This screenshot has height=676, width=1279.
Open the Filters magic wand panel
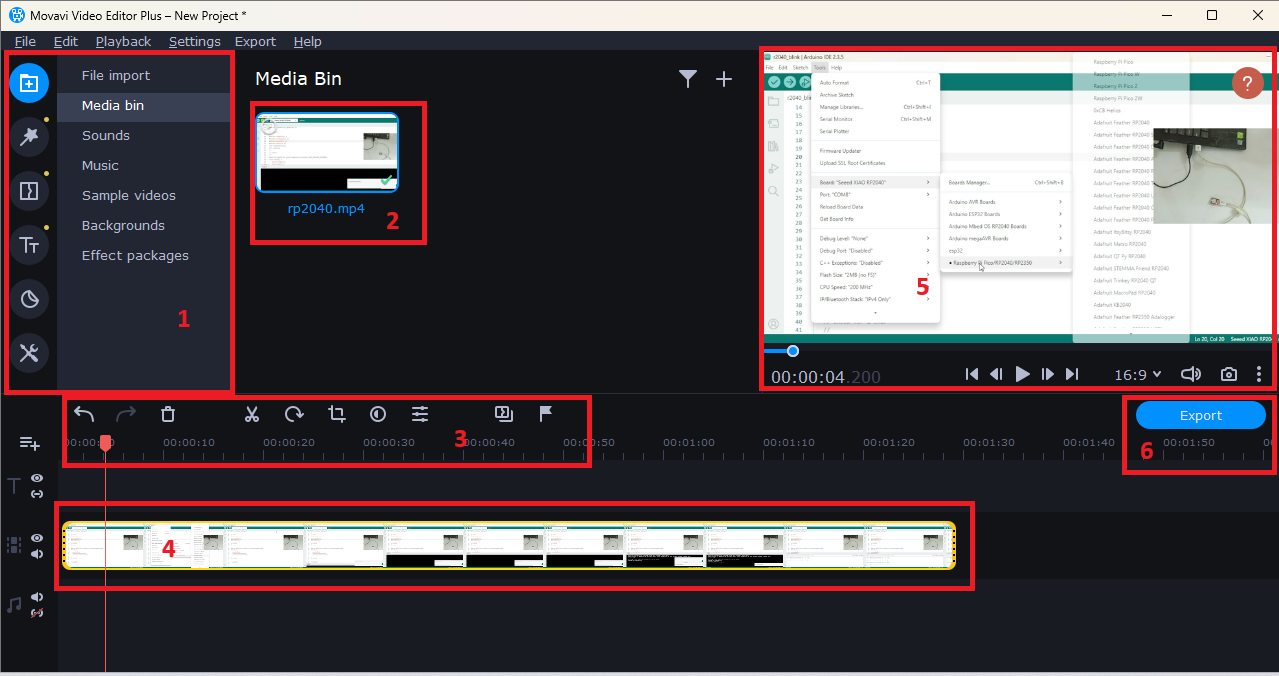(x=29, y=137)
